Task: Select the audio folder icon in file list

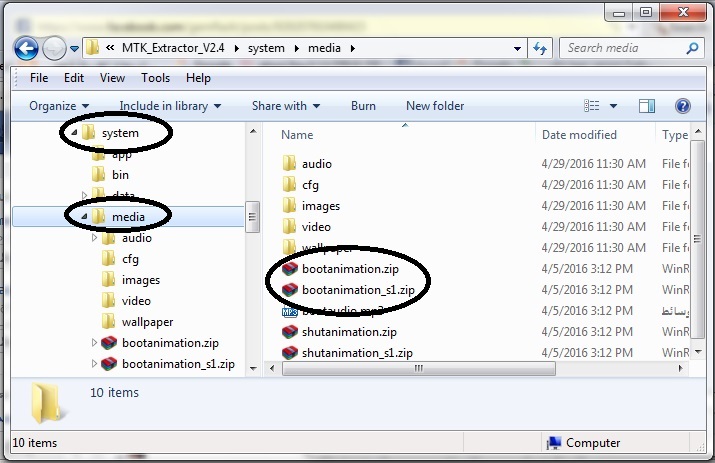Action: 289,163
